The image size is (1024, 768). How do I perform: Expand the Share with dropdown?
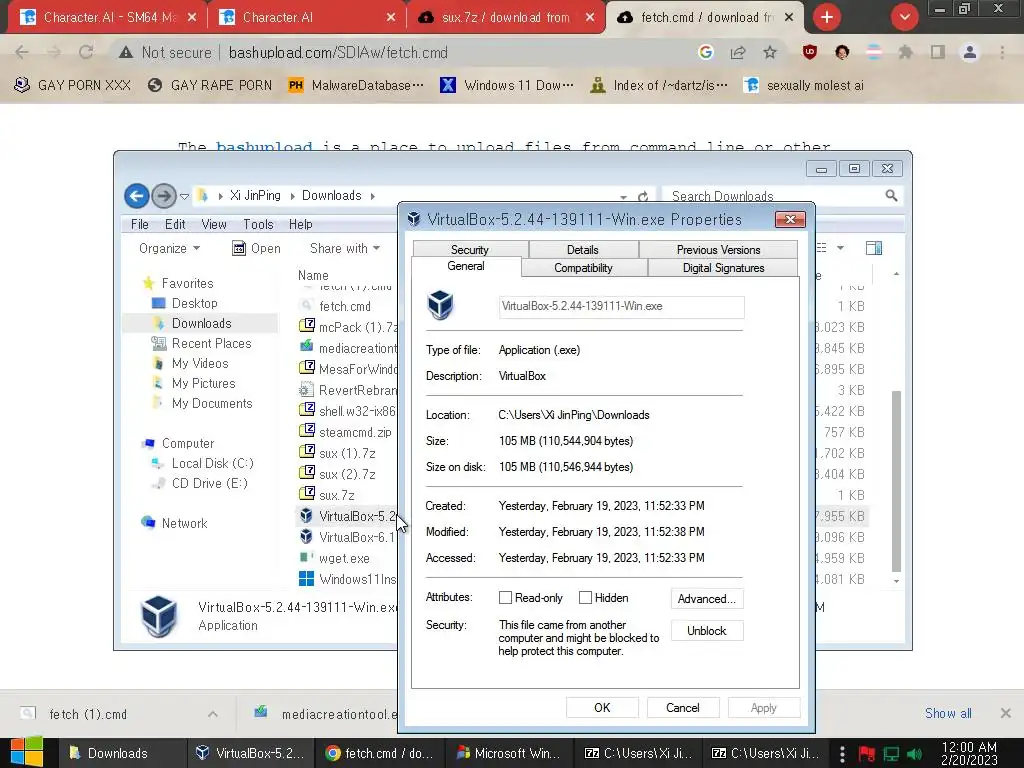pyautogui.click(x=345, y=248)
